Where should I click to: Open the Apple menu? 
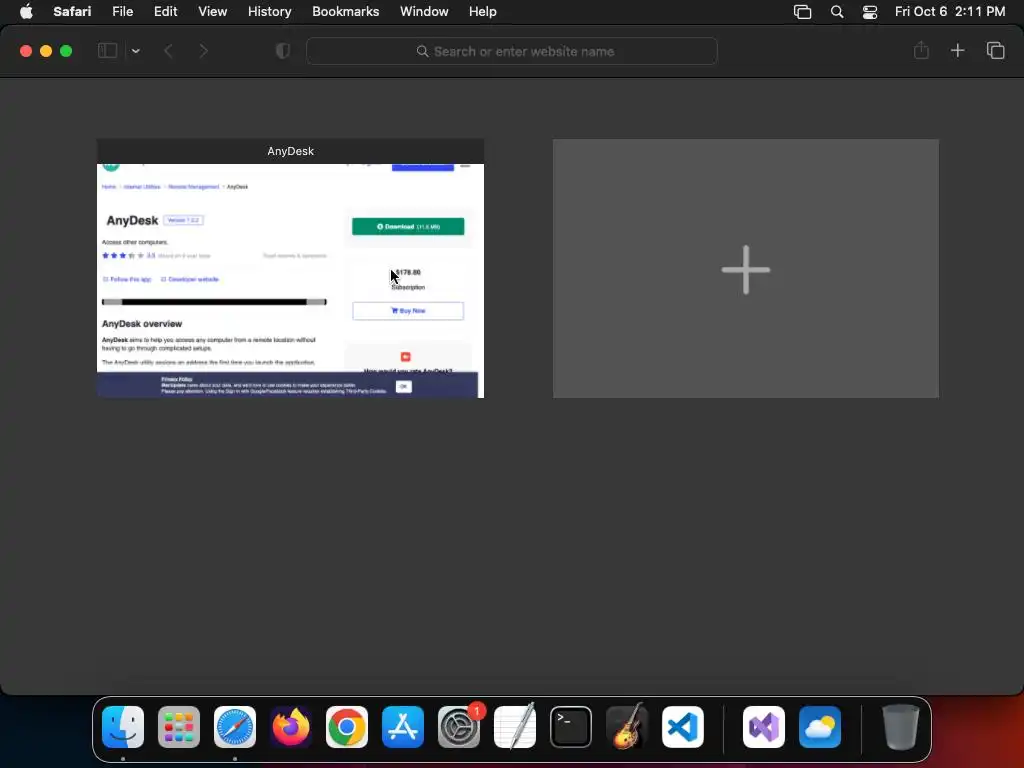(x=26, y=11)
